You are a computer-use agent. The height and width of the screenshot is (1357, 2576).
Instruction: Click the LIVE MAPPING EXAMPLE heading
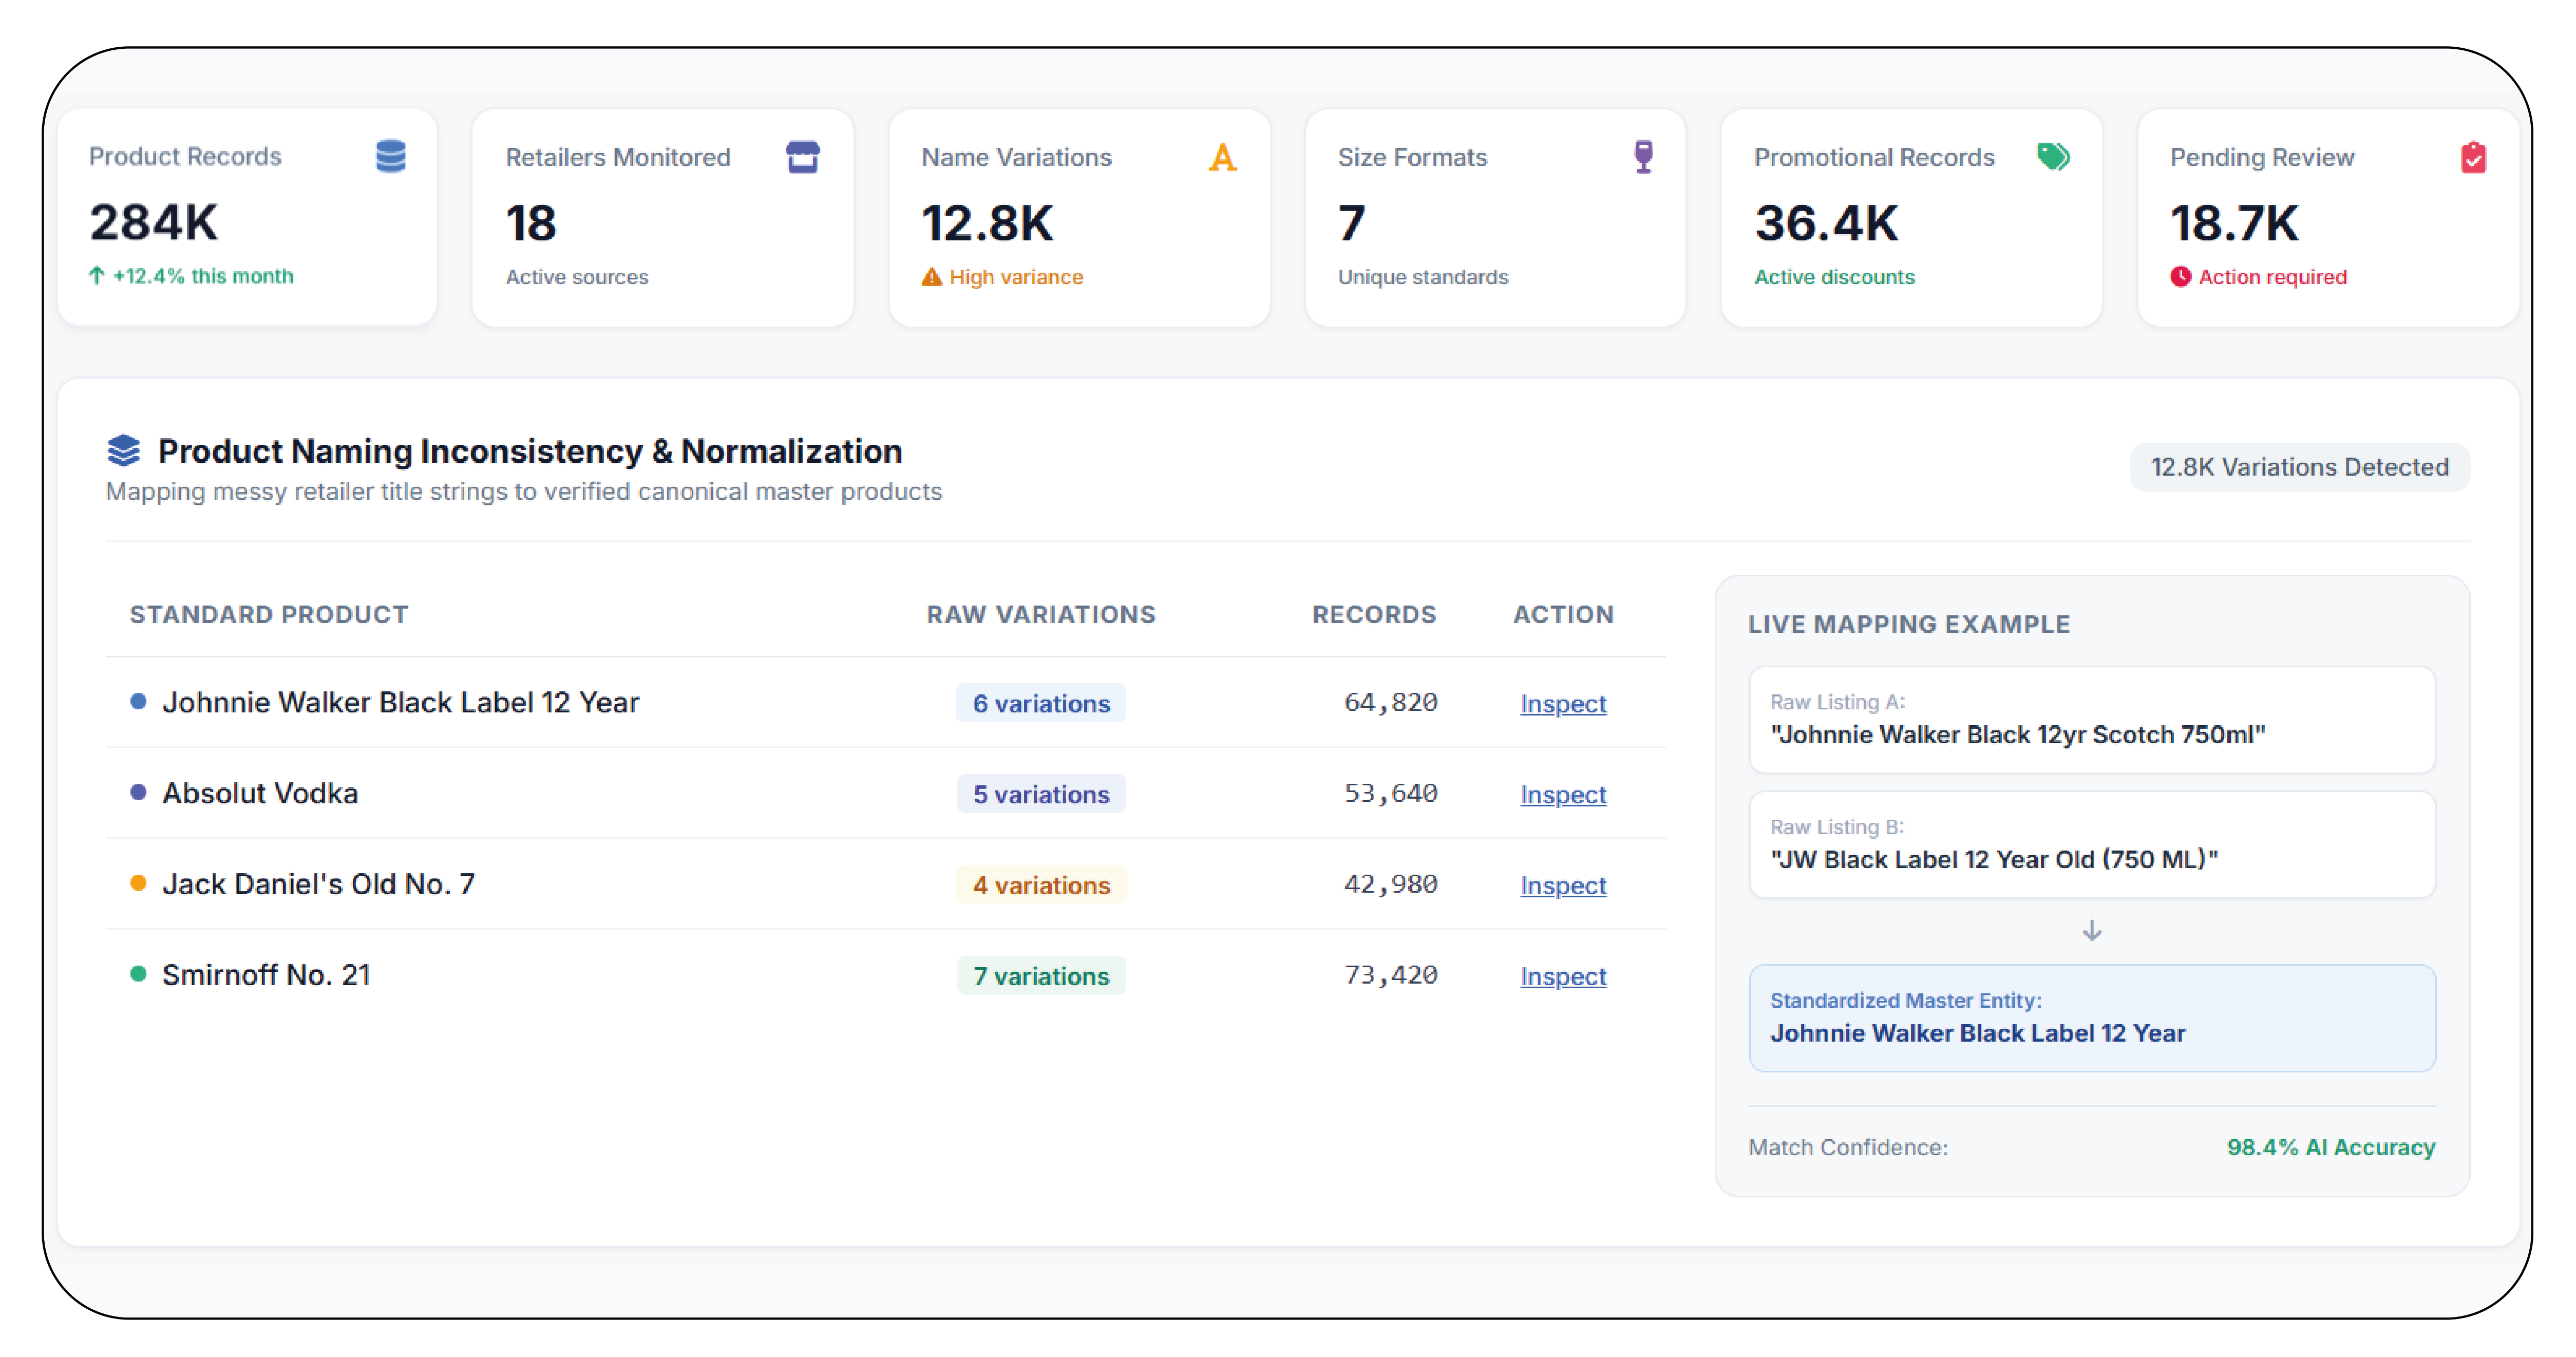1909,624
